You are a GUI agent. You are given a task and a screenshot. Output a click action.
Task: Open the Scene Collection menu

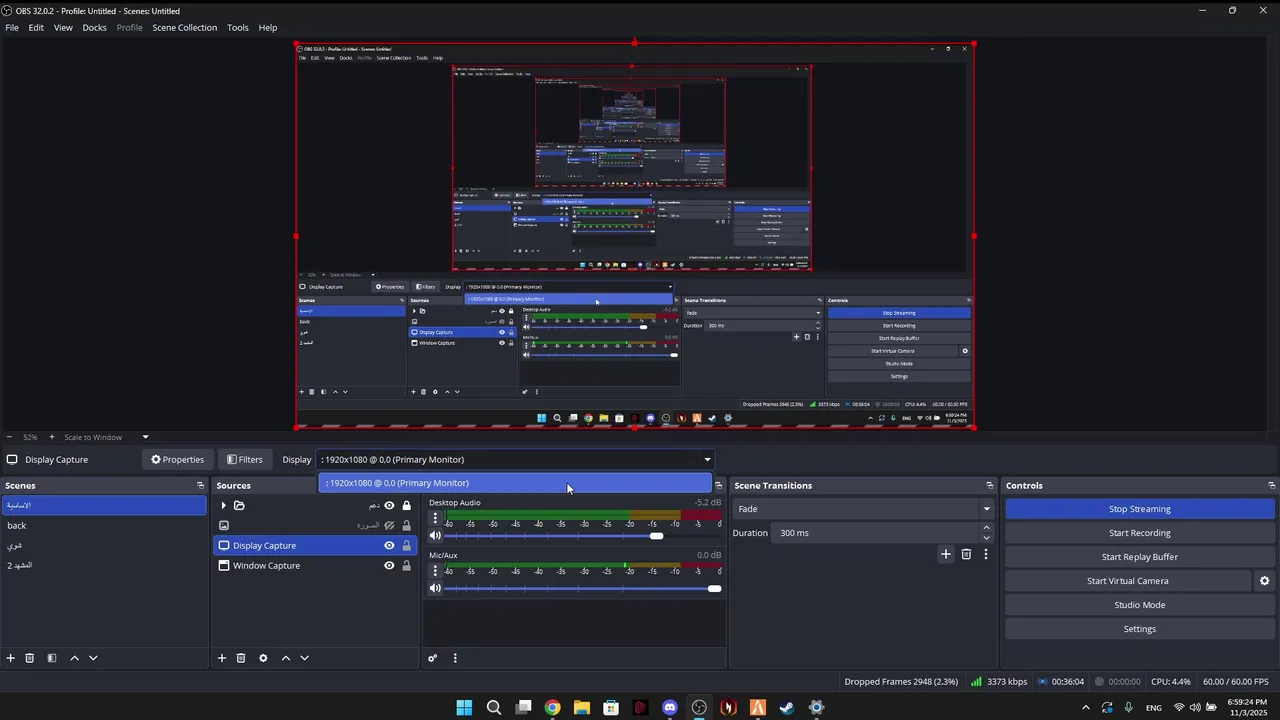coord(184,28)
